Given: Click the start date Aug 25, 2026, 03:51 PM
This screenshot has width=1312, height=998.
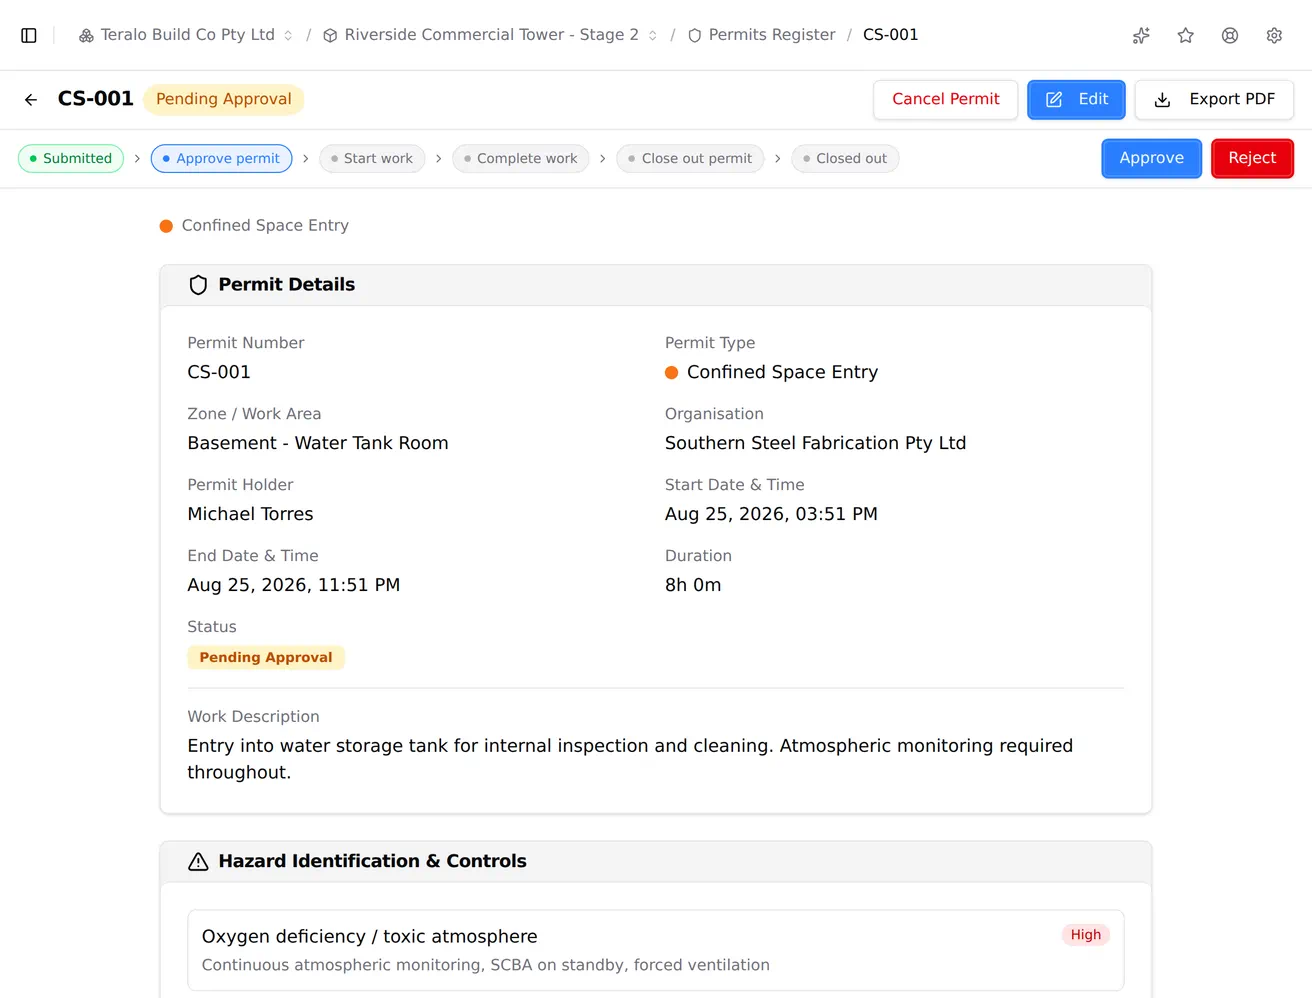Looking at the screenshot, I should pos(771,514).
